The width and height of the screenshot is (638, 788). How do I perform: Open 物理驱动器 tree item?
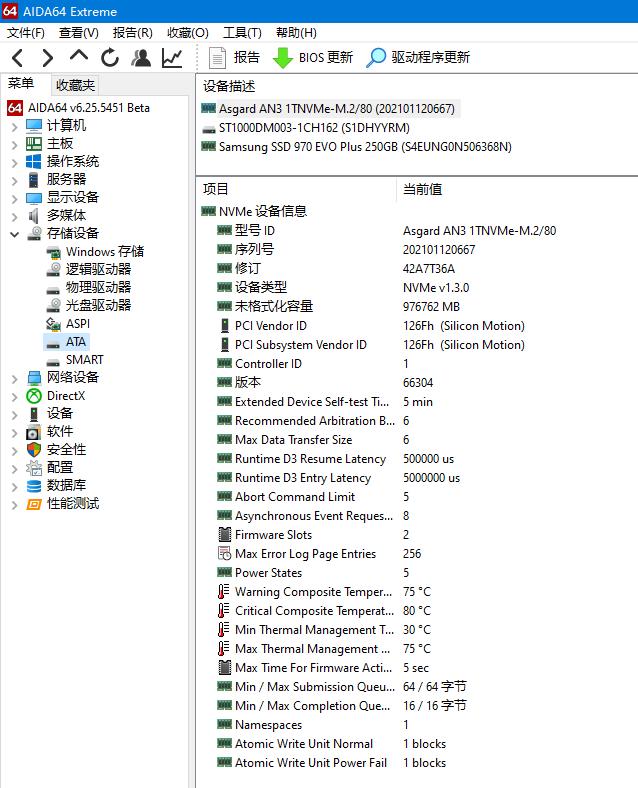pos(89,287)
